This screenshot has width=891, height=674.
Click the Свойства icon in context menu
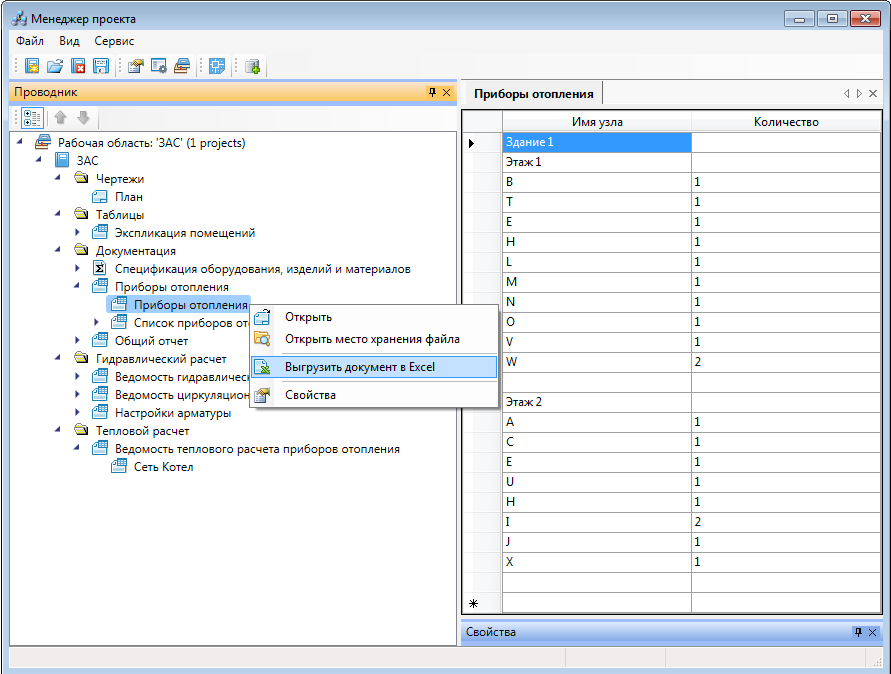tap(262, 395)
